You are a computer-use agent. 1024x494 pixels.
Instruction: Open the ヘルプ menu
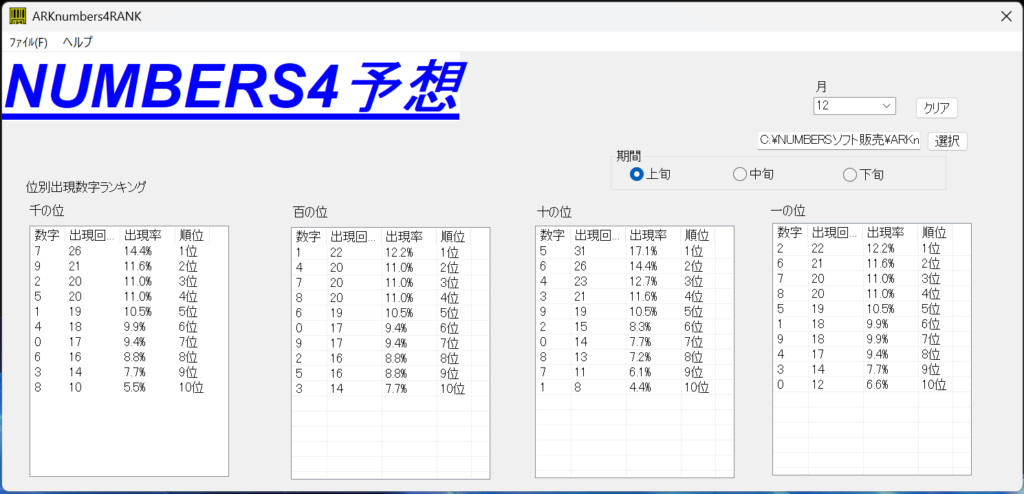(77, 42)
